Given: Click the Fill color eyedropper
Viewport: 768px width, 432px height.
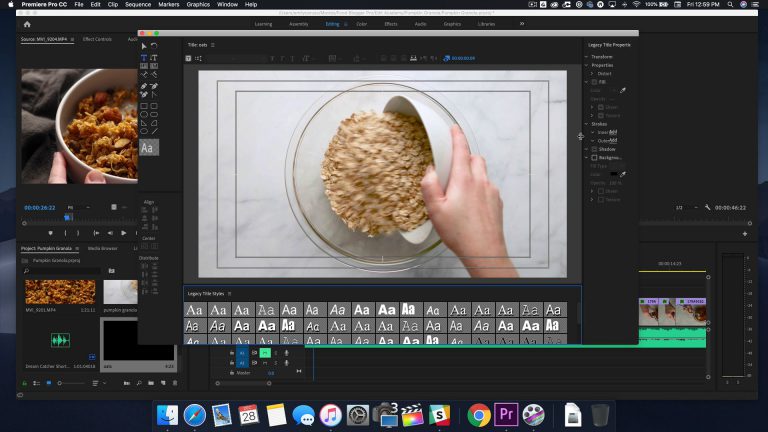Looking at the screenshot, I should click(x=623, y=90).
